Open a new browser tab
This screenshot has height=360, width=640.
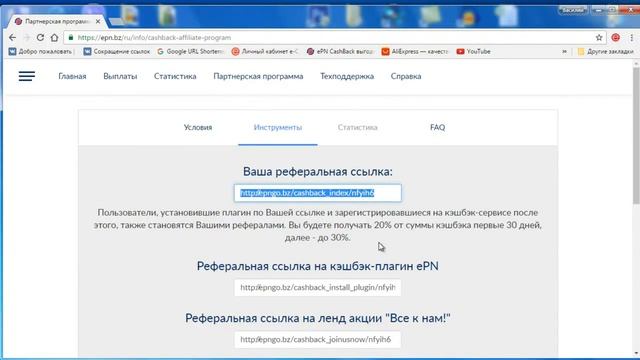click(116, 21)
